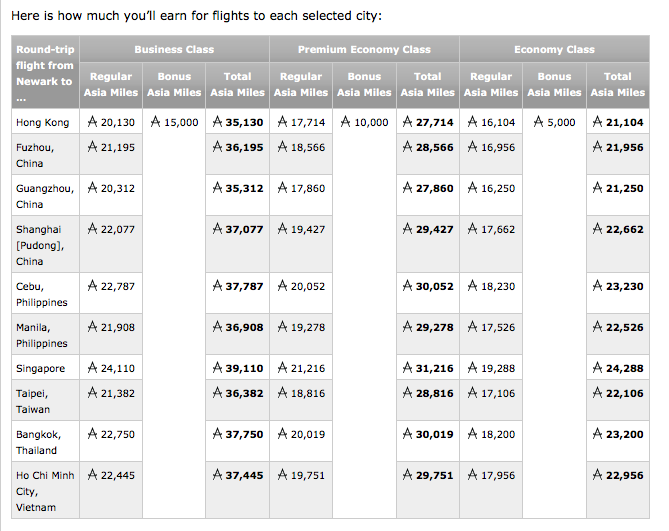Click the Asia Miles symbol beside 39,110
The image size is (669, 531).
218,368
